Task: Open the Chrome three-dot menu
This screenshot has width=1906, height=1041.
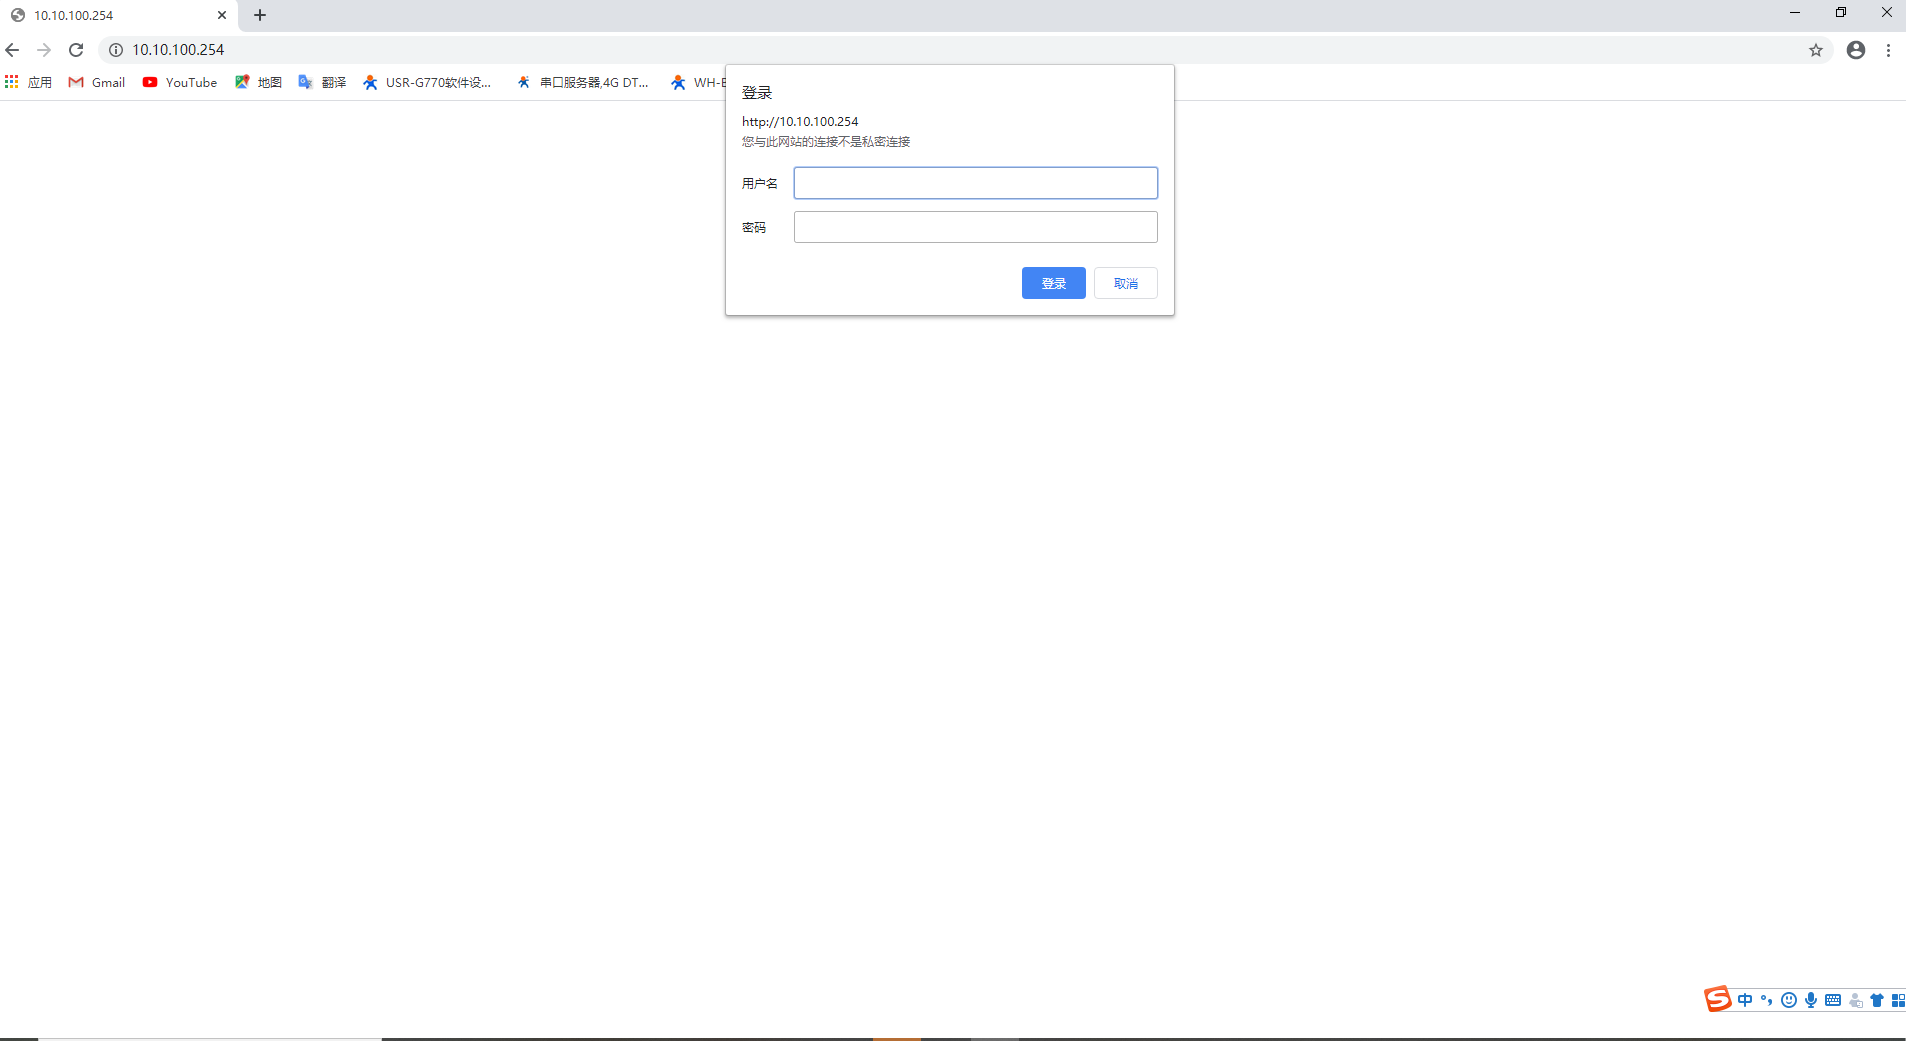Action: pyautogui.click(x=1888, y=50)
